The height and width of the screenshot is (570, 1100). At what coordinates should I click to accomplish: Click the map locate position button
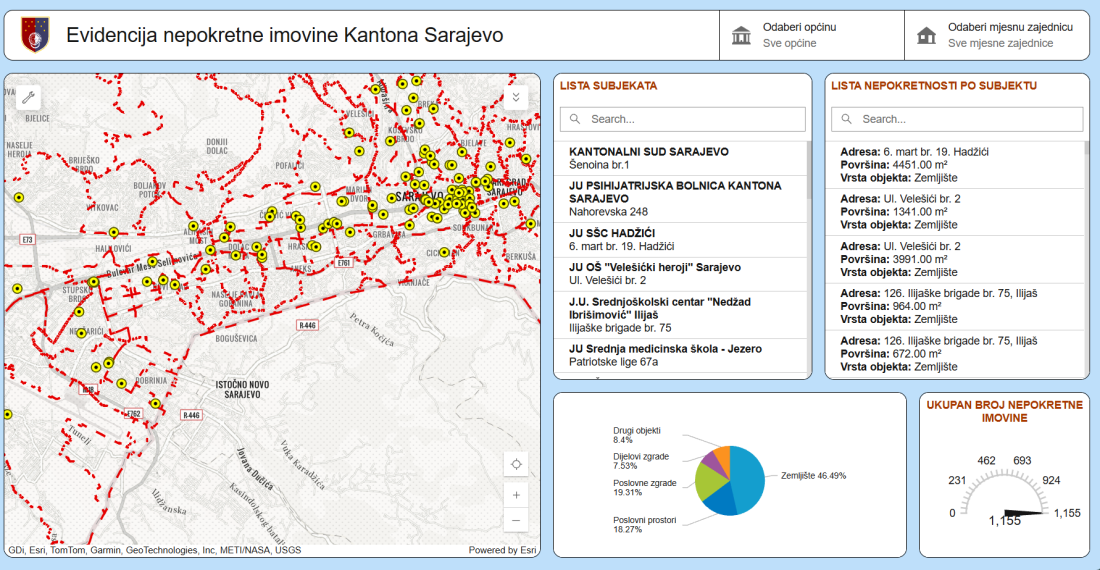[516, 464]
